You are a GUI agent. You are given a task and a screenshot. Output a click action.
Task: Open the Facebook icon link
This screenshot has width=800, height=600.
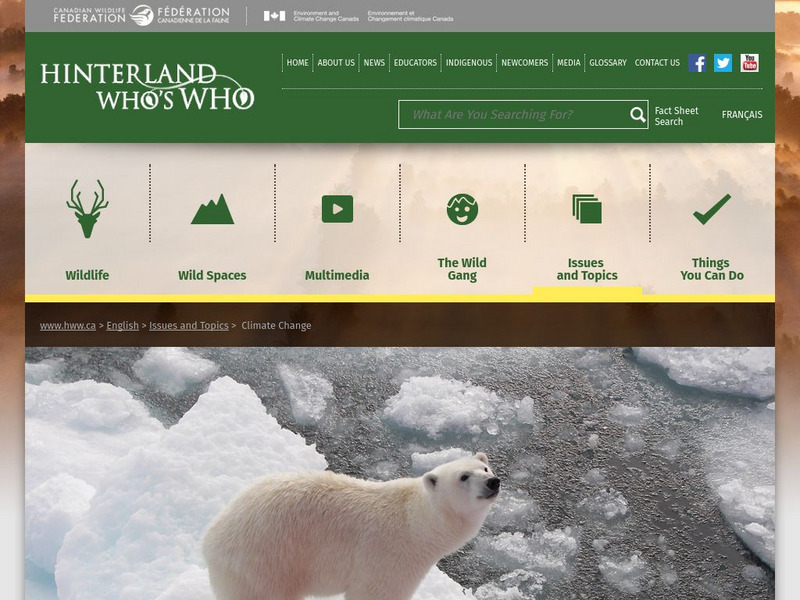[x=697, y=63]
